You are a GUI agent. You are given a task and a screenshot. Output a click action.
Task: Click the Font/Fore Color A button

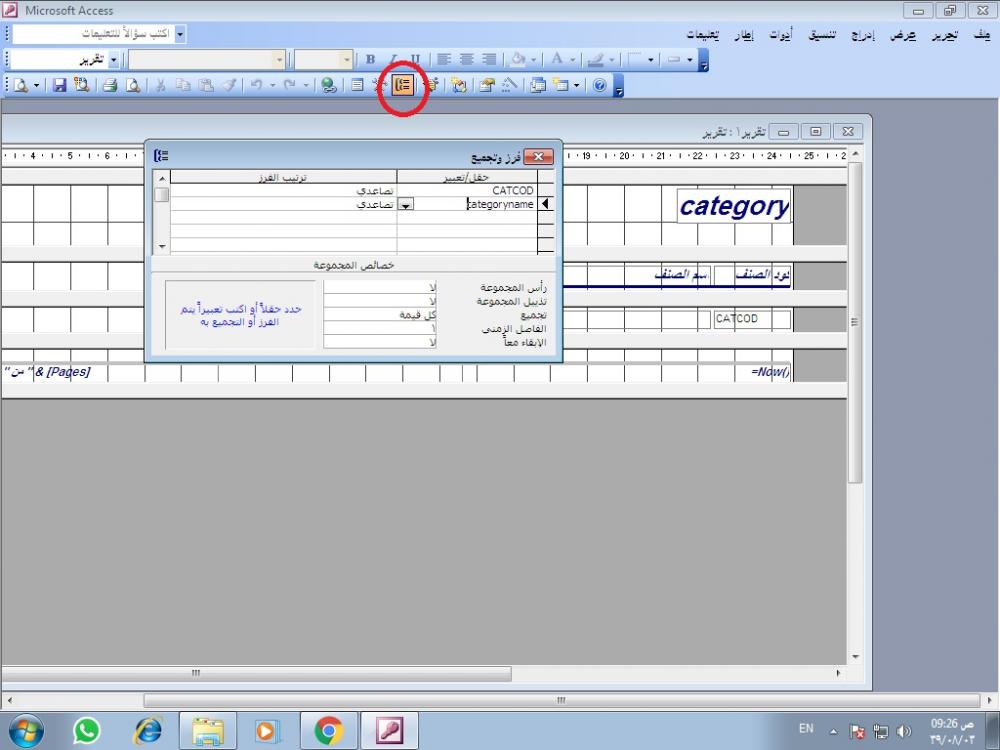coord(557,59)
